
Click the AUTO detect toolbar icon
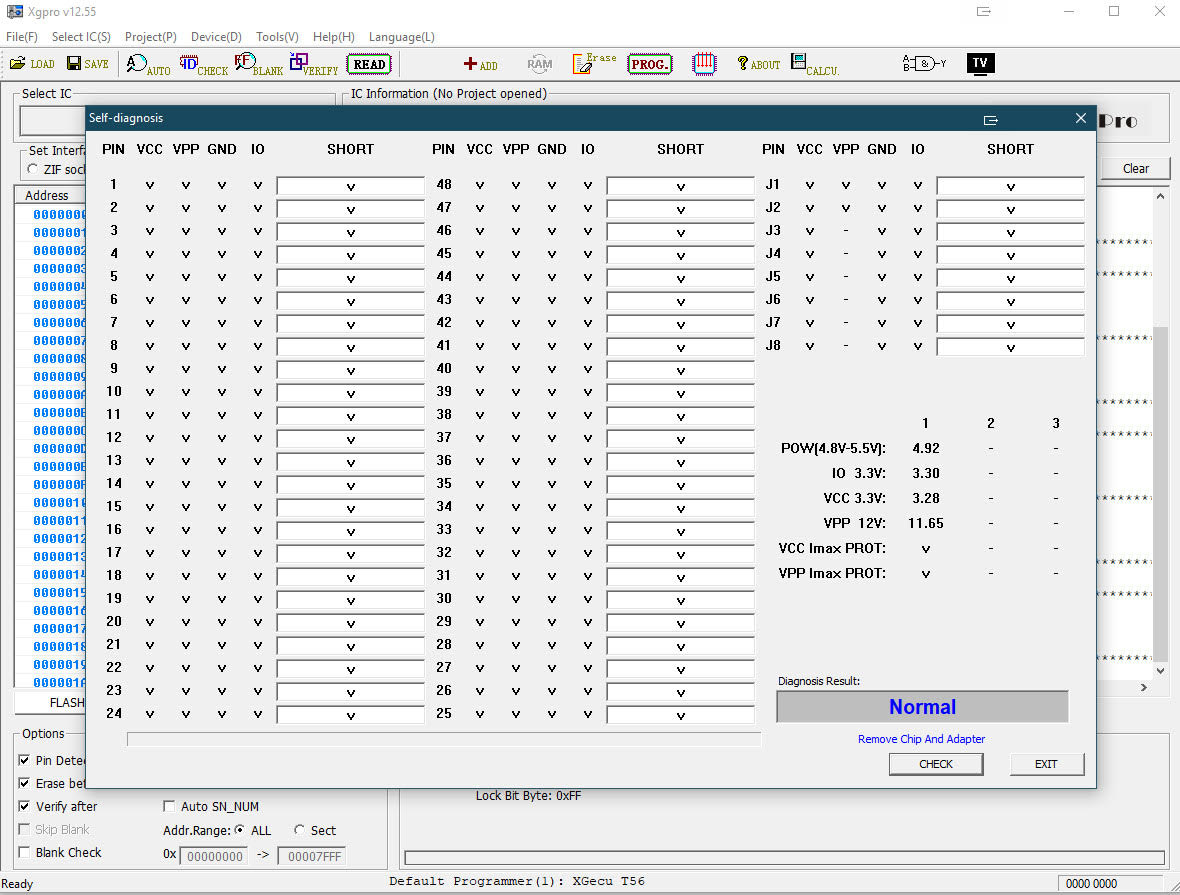148,65
